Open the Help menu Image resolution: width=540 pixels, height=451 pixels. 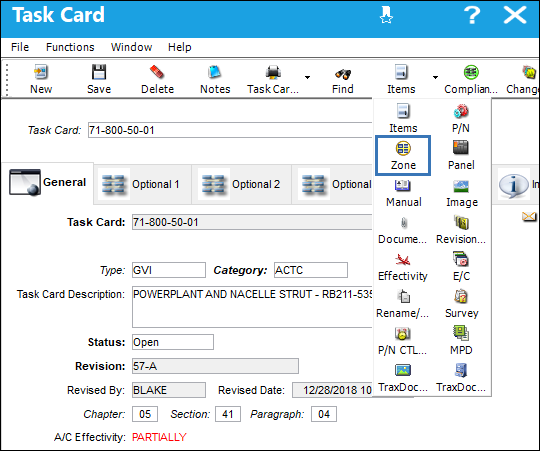click(x=179, y=47)
